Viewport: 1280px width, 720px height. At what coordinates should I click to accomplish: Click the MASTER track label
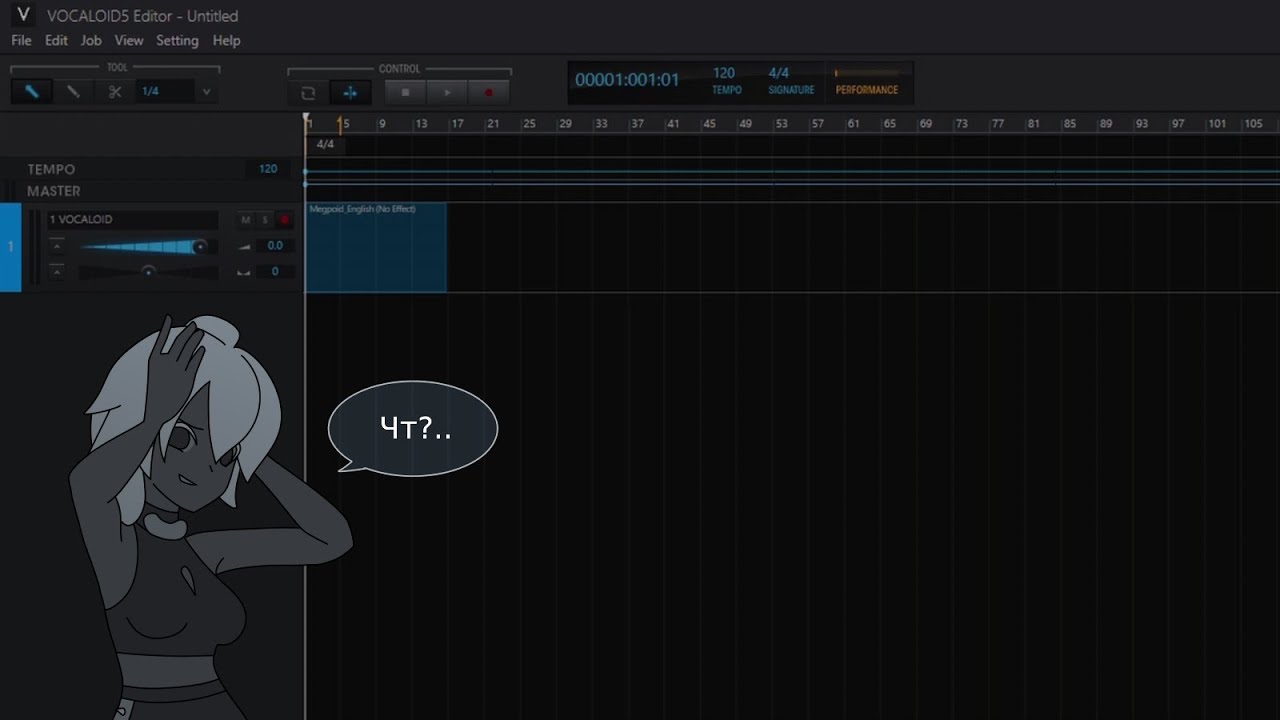[54, 191]
